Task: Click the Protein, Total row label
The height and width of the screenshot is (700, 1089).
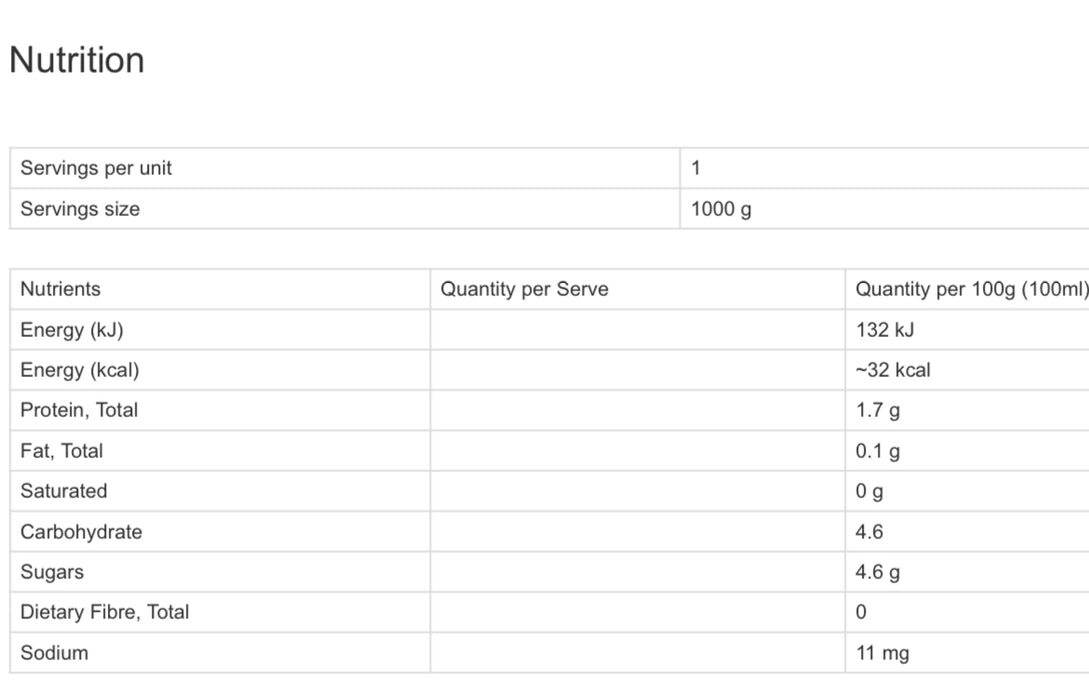Action: (x=79, y=410)
